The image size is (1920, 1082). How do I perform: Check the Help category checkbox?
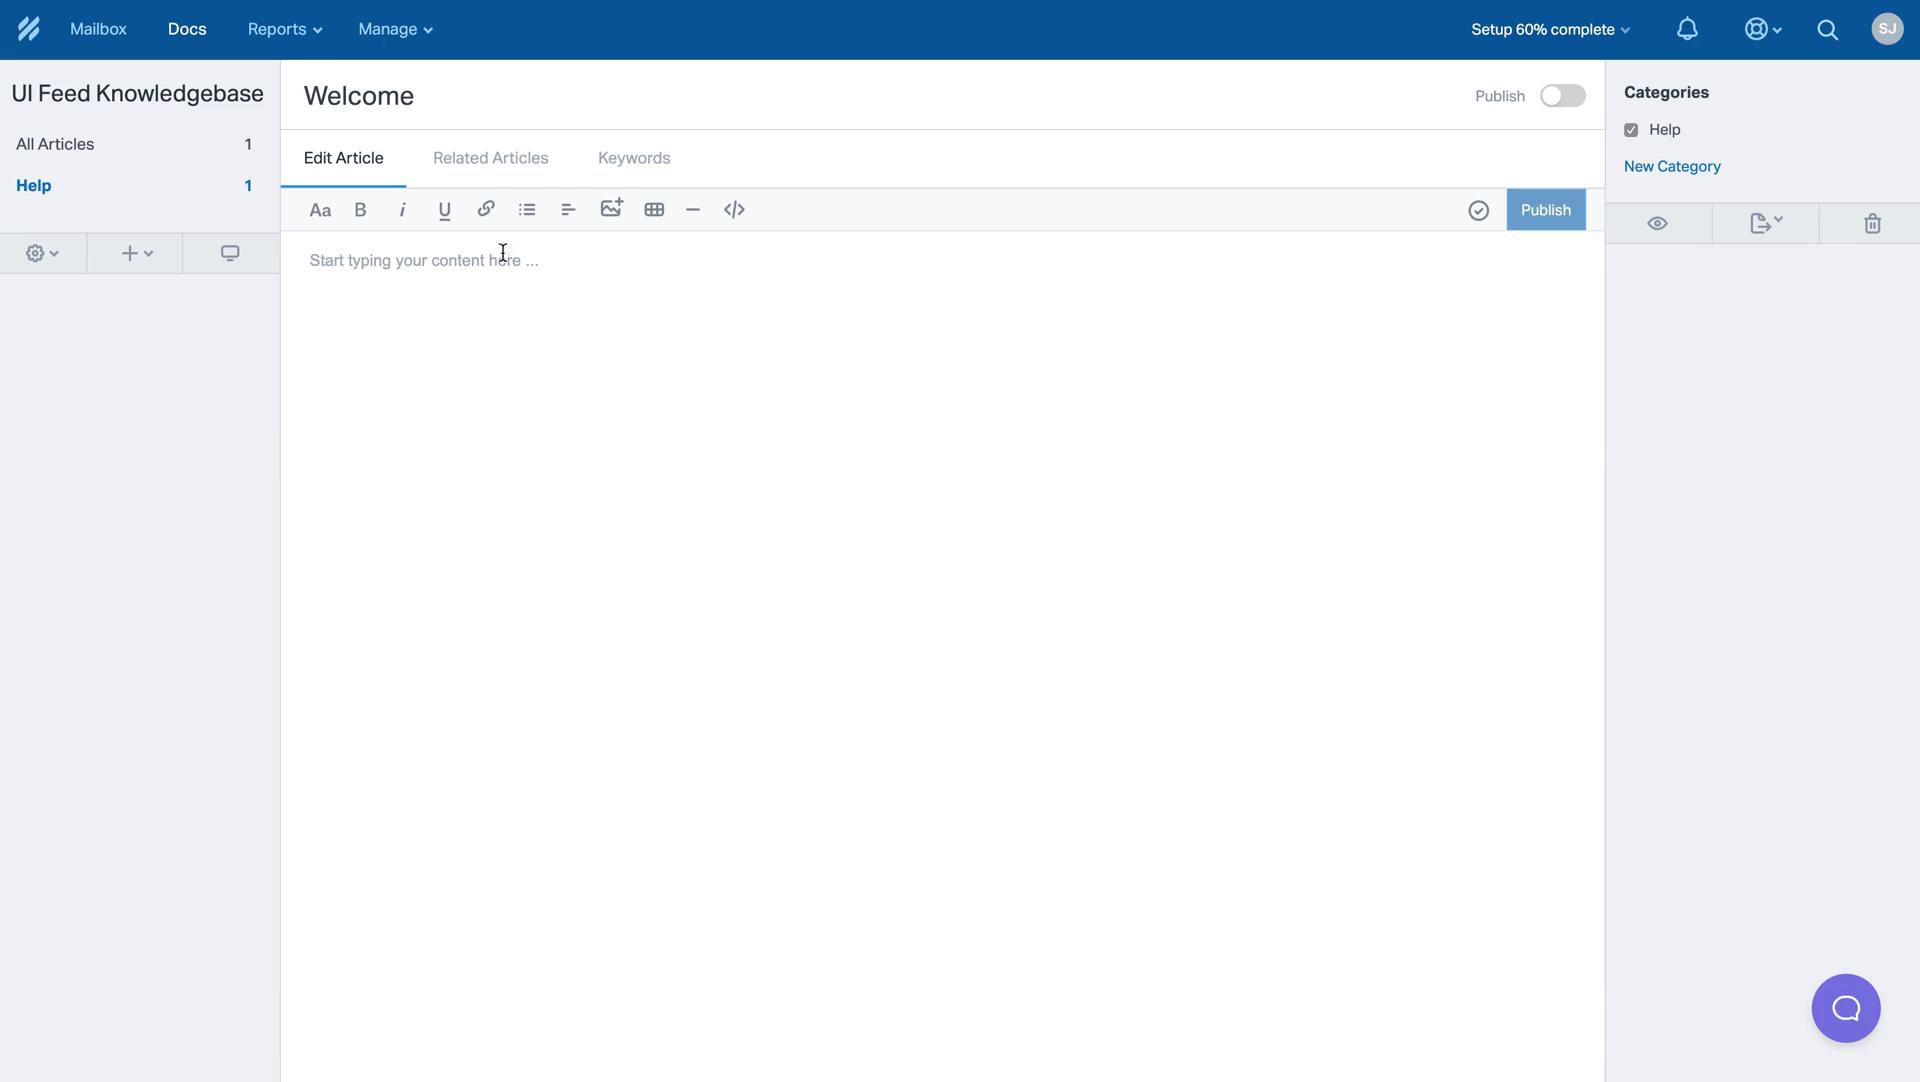click(x=1631, y=130)
